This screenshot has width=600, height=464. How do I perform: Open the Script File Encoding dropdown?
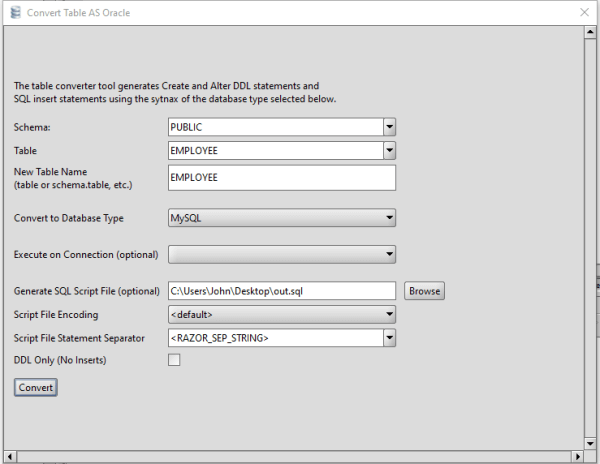click(x=282, y=314)
